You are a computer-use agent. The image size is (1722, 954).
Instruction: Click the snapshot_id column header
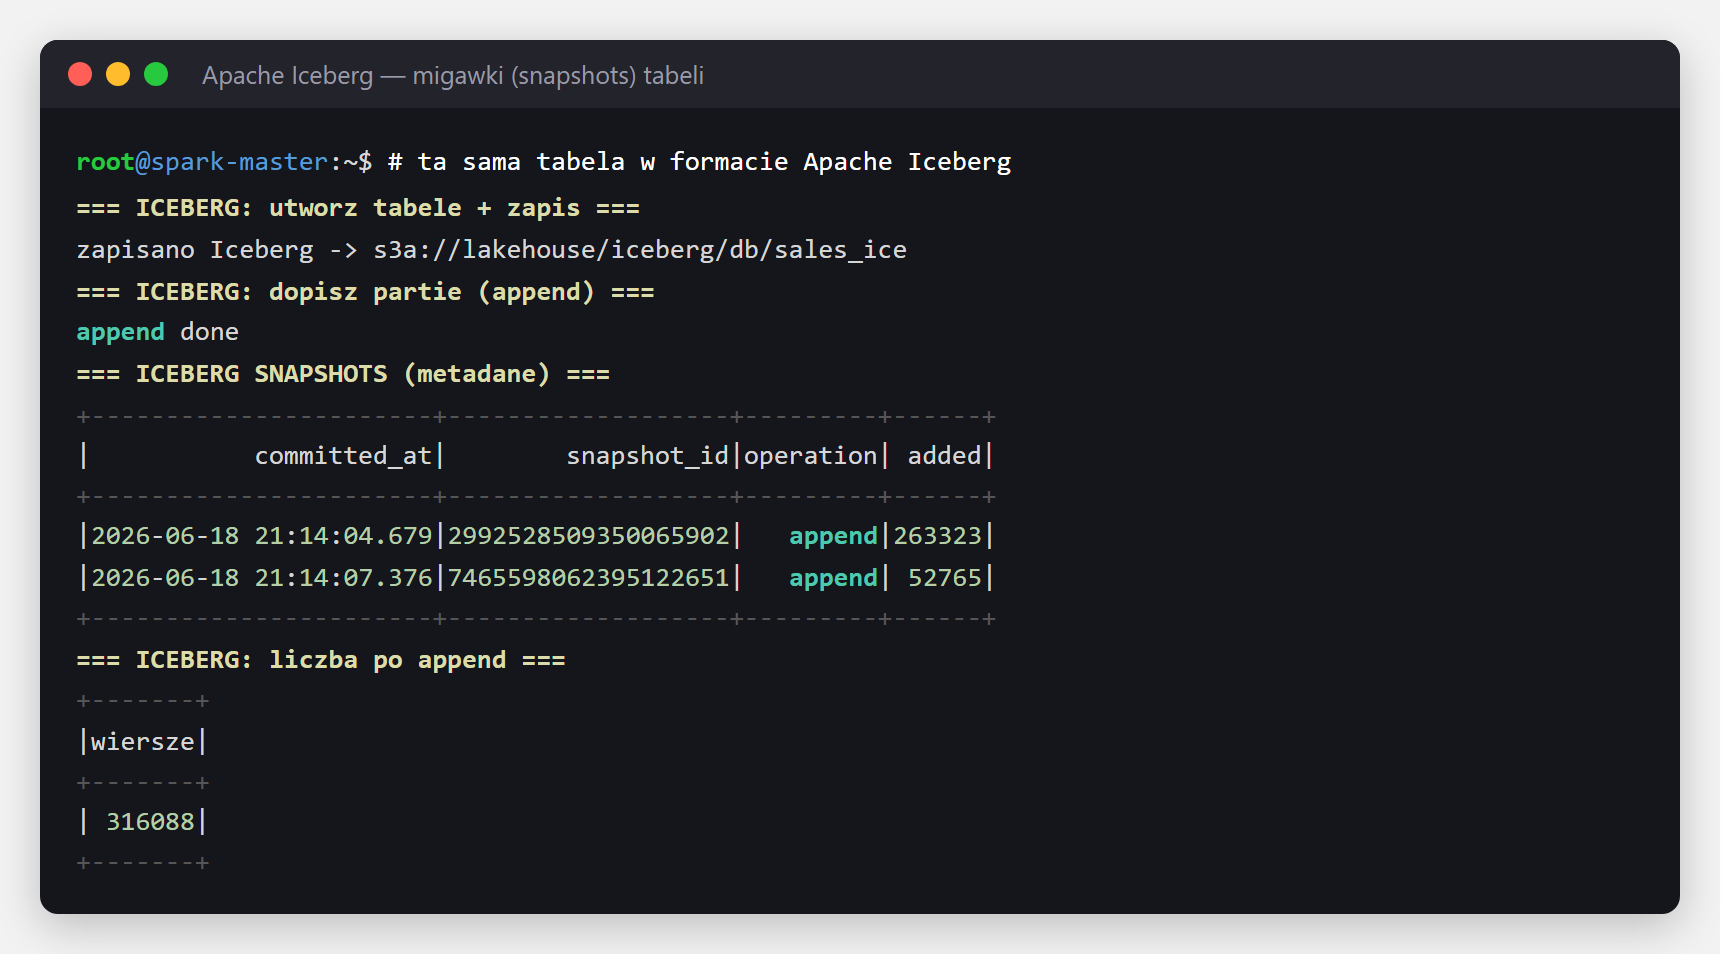648,456
